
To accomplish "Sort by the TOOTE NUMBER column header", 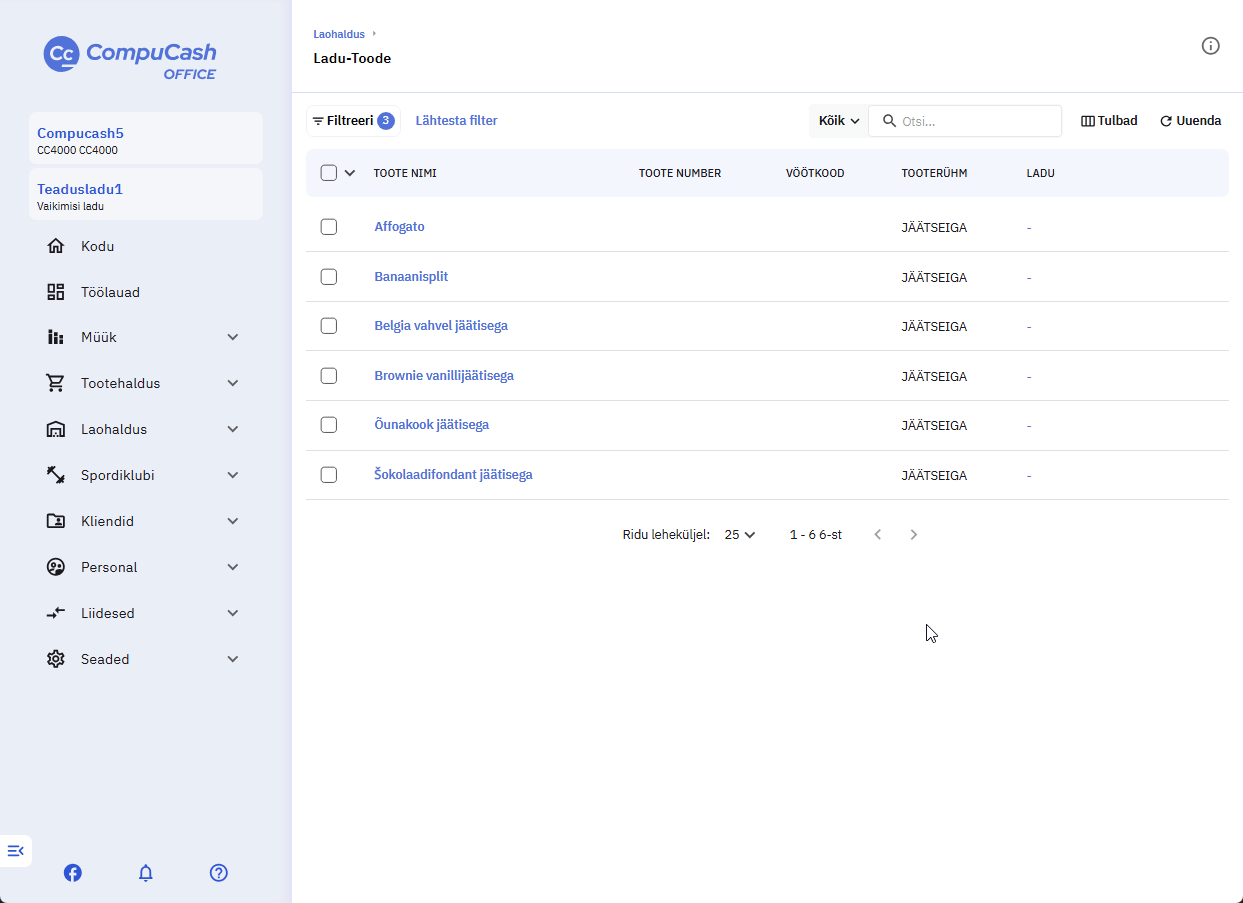I will 680,173.
